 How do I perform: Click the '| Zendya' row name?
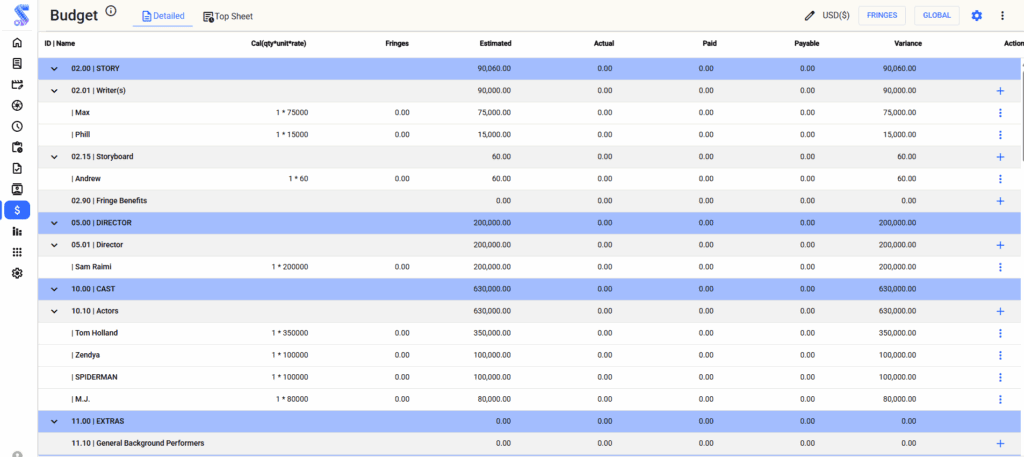[x=86, y=355]
